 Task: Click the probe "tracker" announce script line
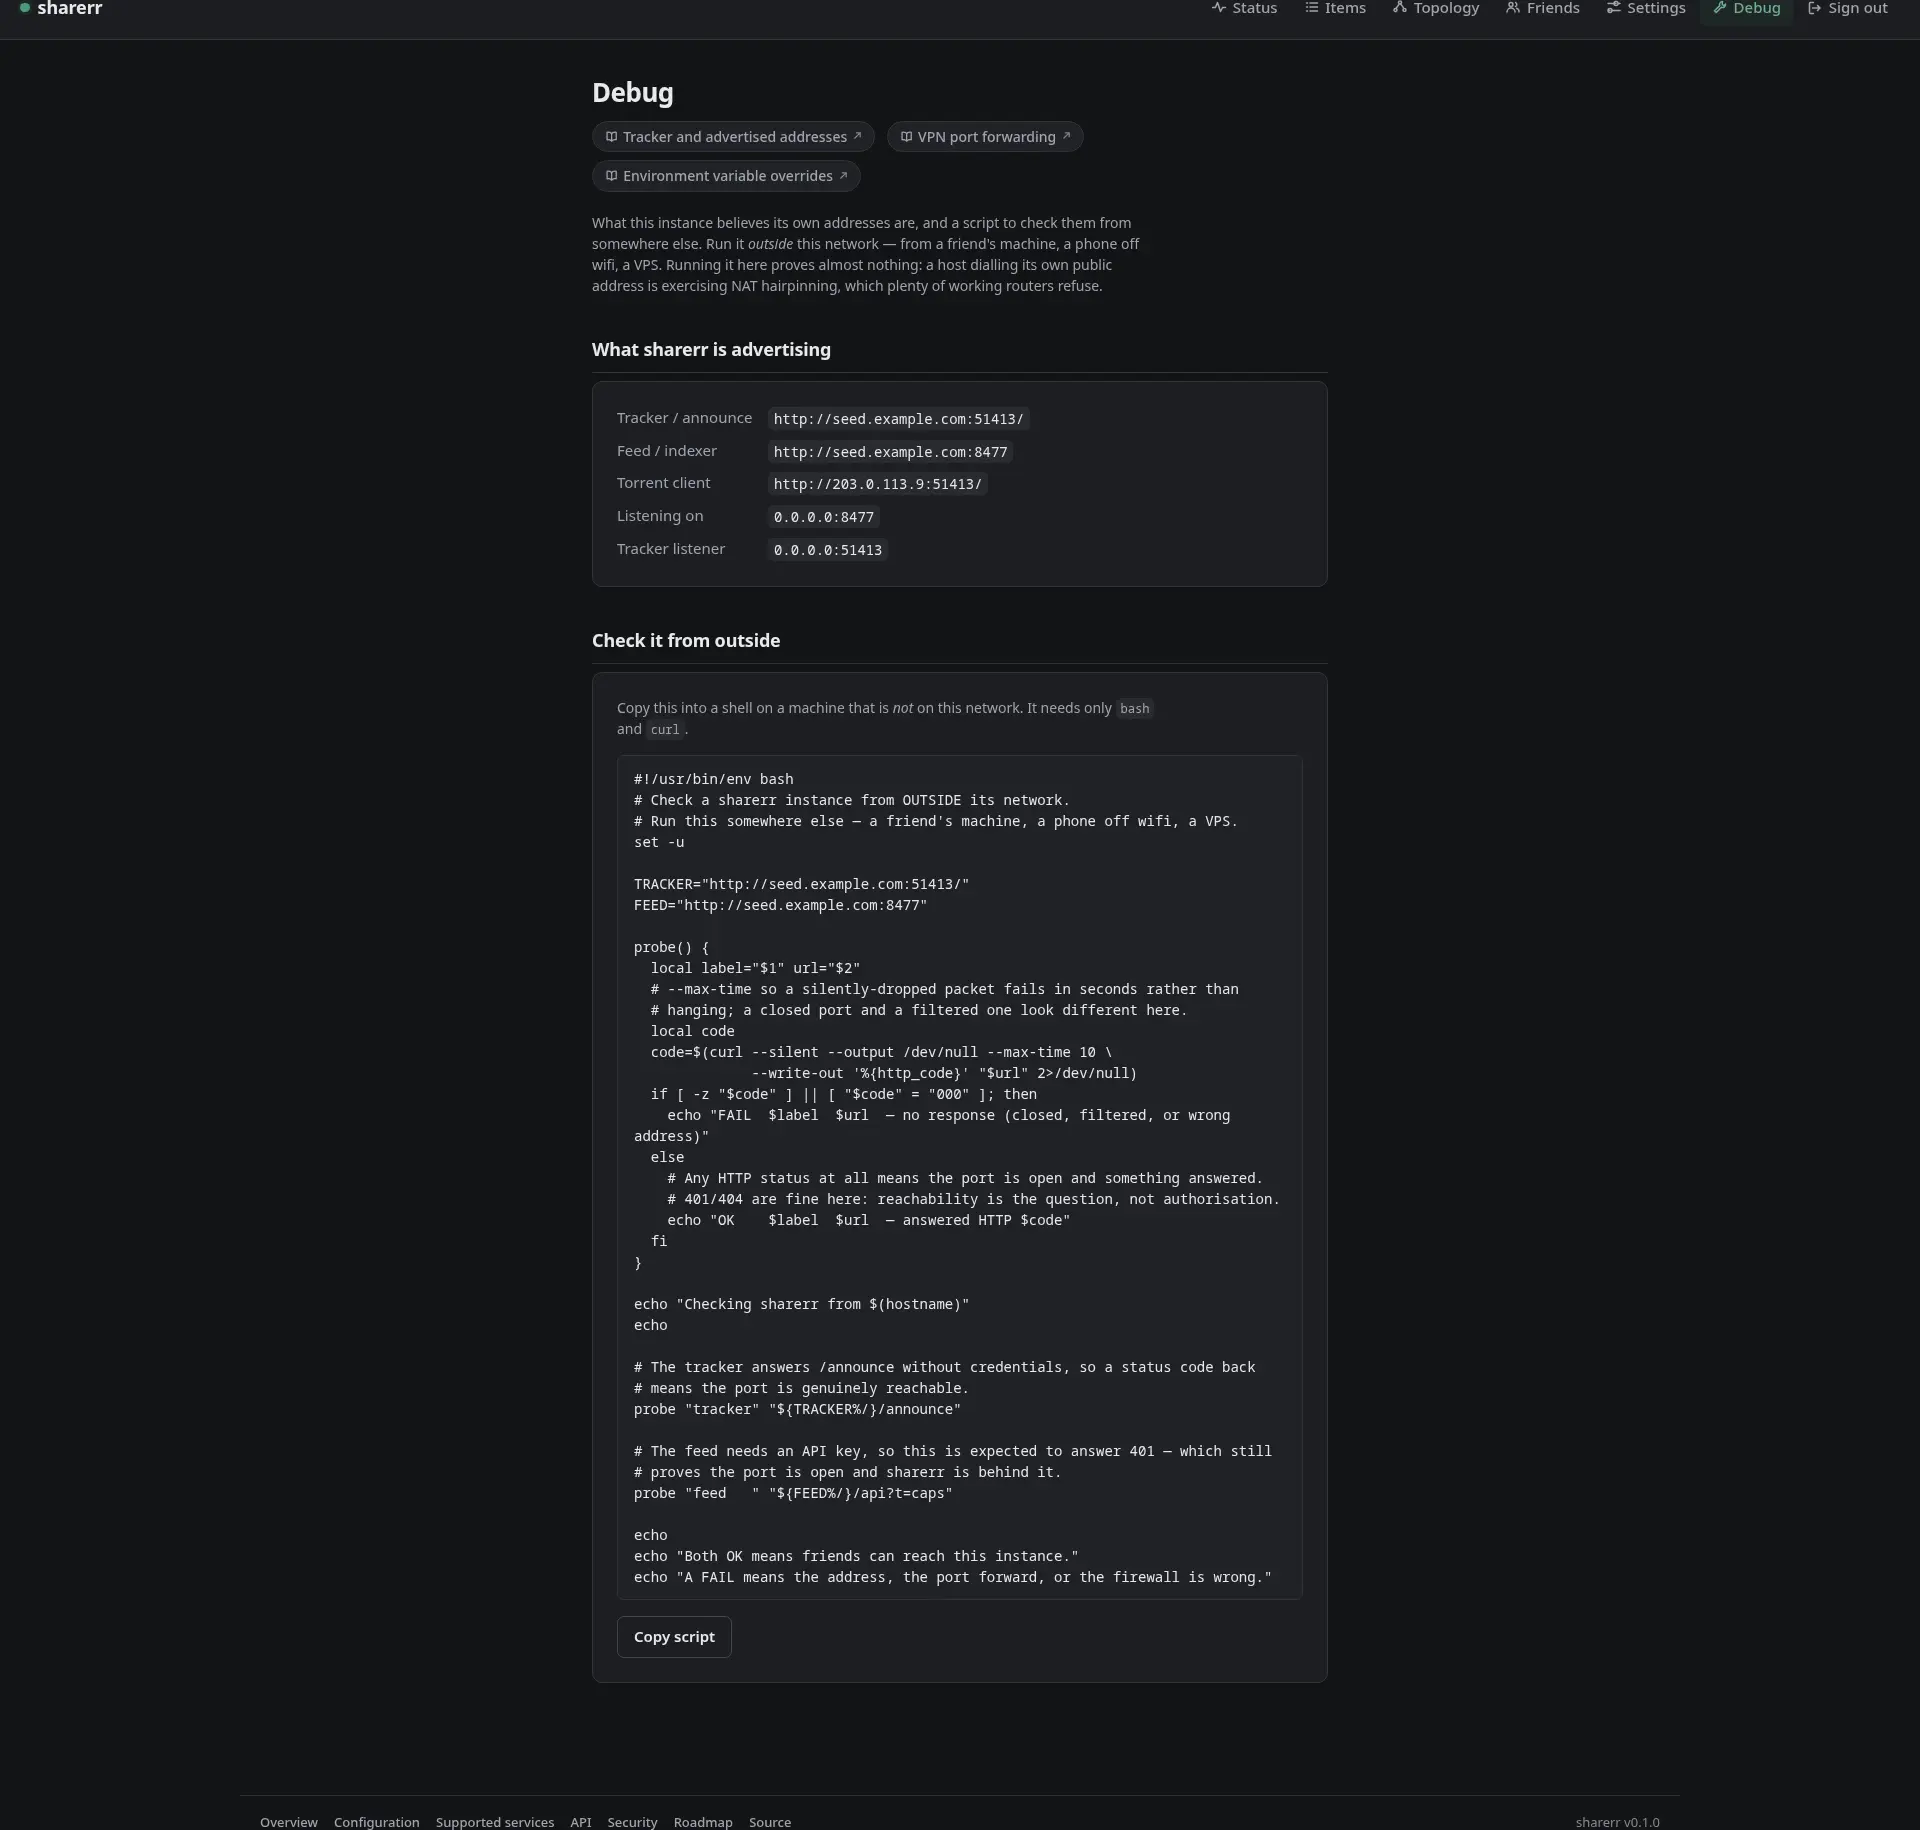[797, 1409]
